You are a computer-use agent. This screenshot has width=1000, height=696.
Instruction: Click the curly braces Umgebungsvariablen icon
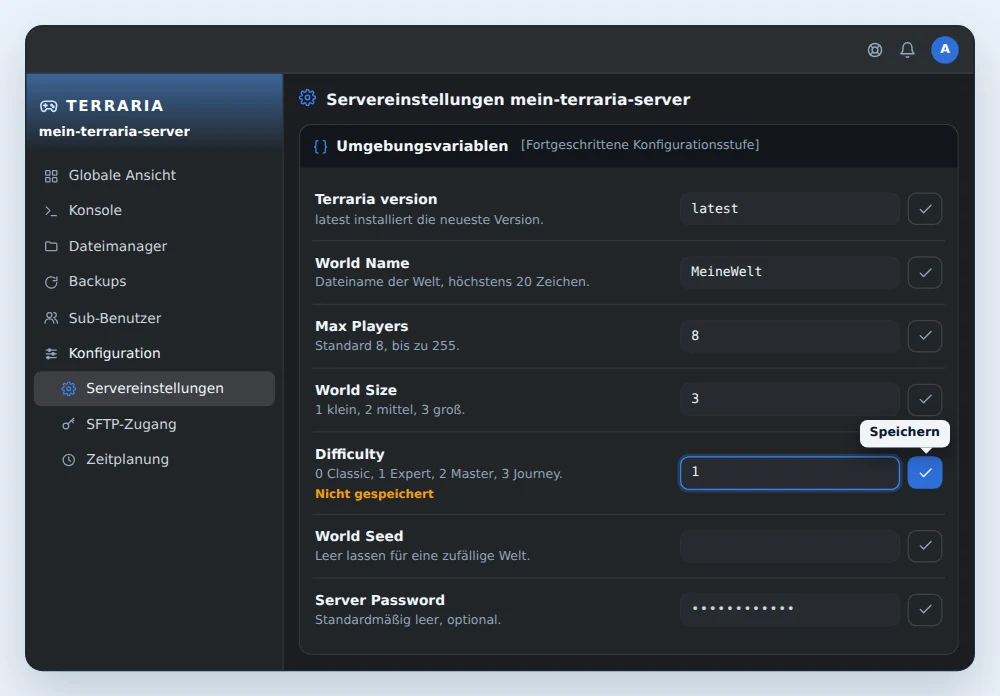click(x=321, y=146)
